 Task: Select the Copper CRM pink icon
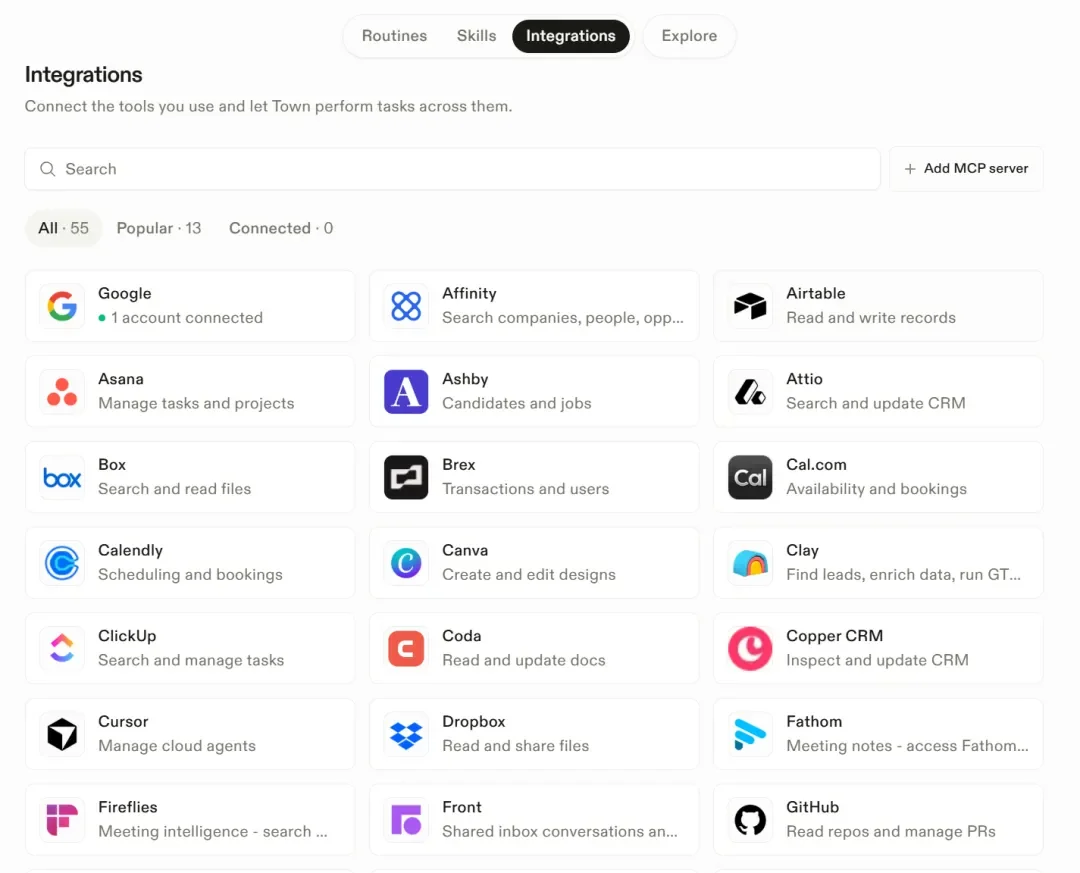(750, 648)
